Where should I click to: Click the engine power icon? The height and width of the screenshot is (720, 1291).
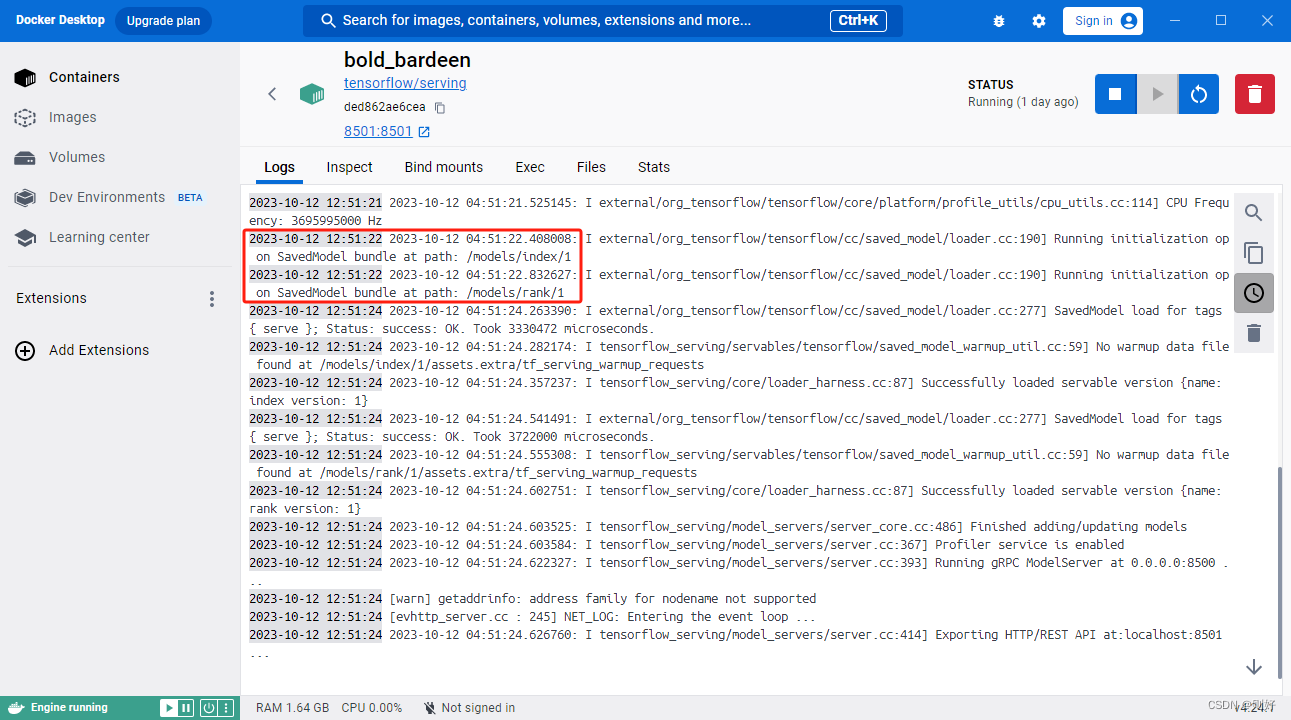[x=208, y=708]
